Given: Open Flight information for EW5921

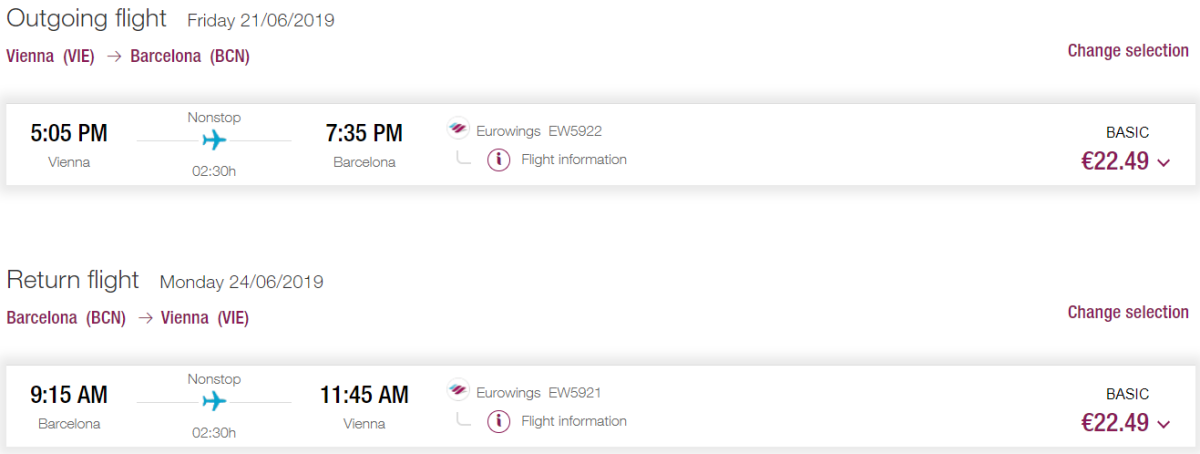Looking at the screenshot, I should coord(574,422).
